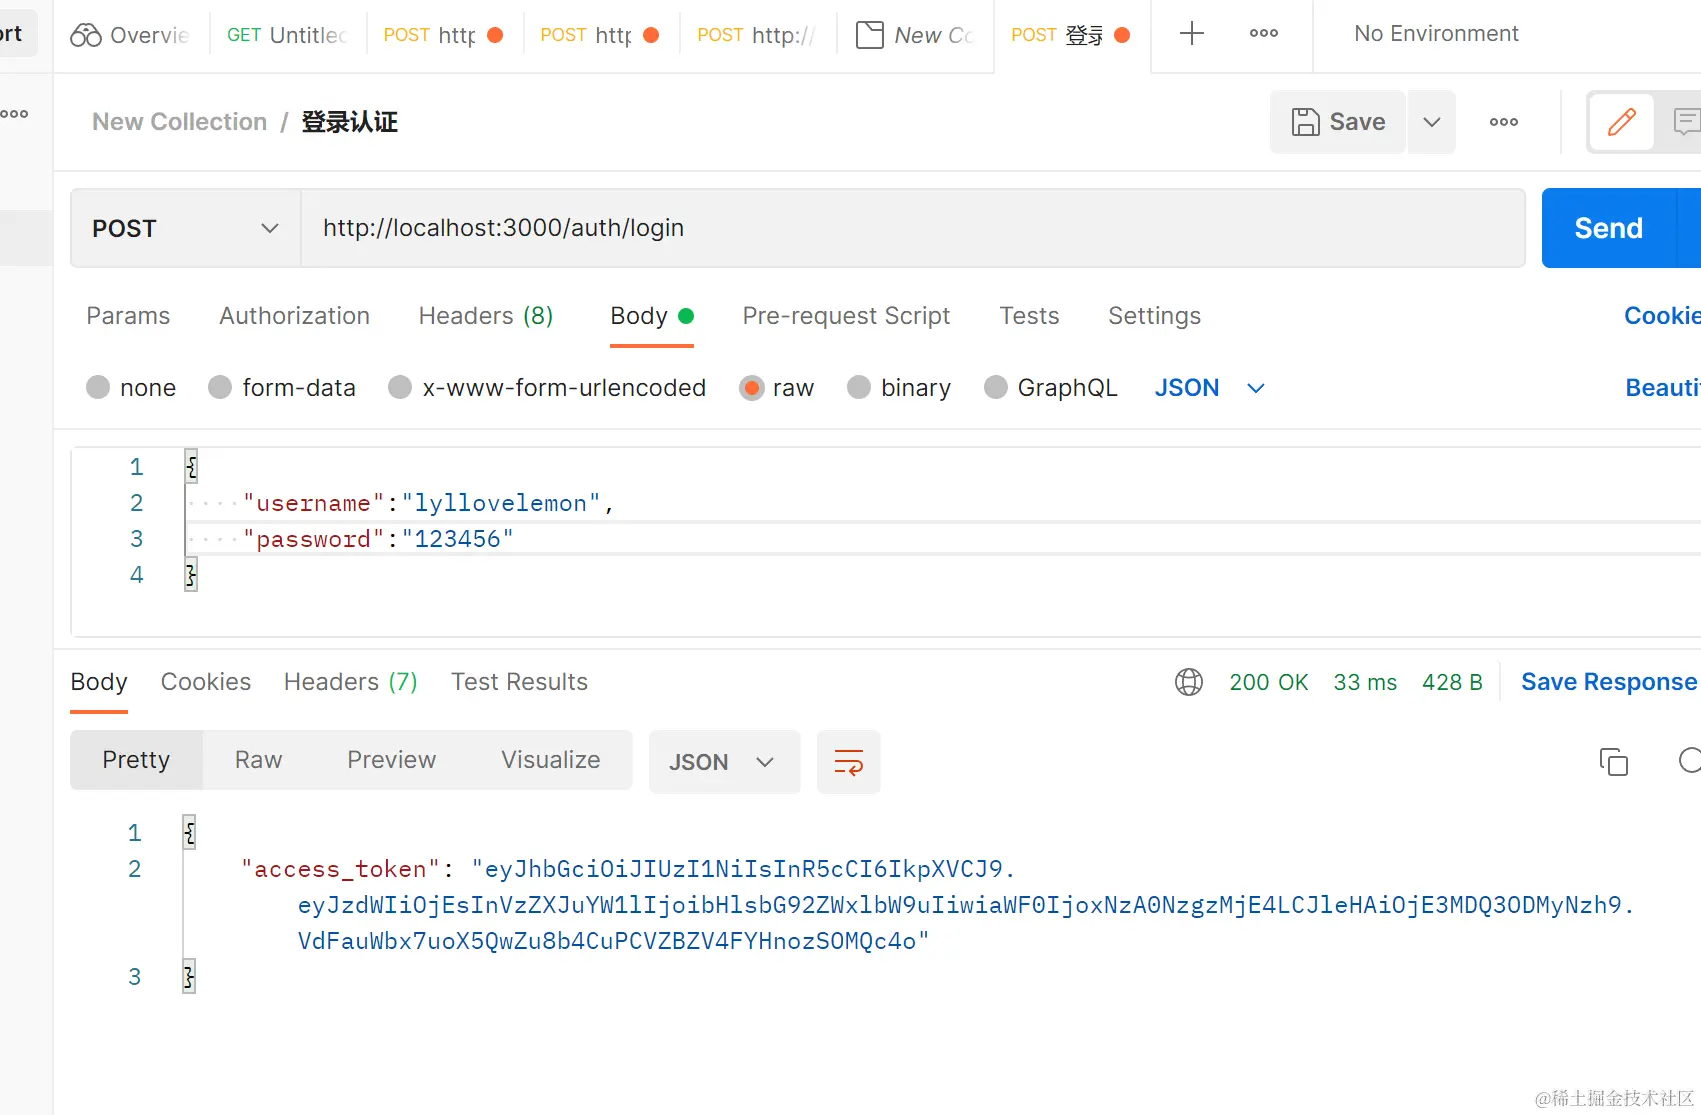This screenshot has width=1701, height=1115.
Task: Open the response Headers (7) tab
Action: tap(351, 682)
